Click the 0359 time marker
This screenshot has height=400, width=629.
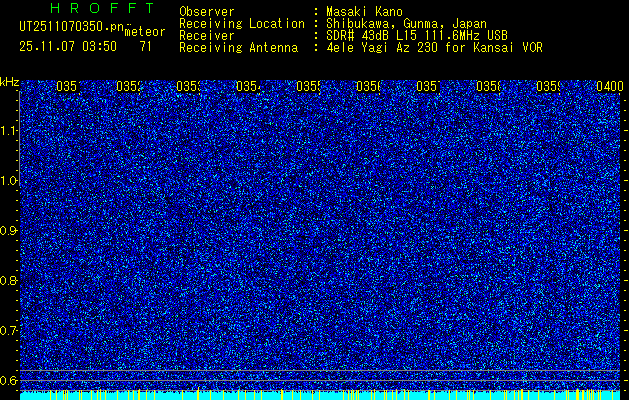549,86
